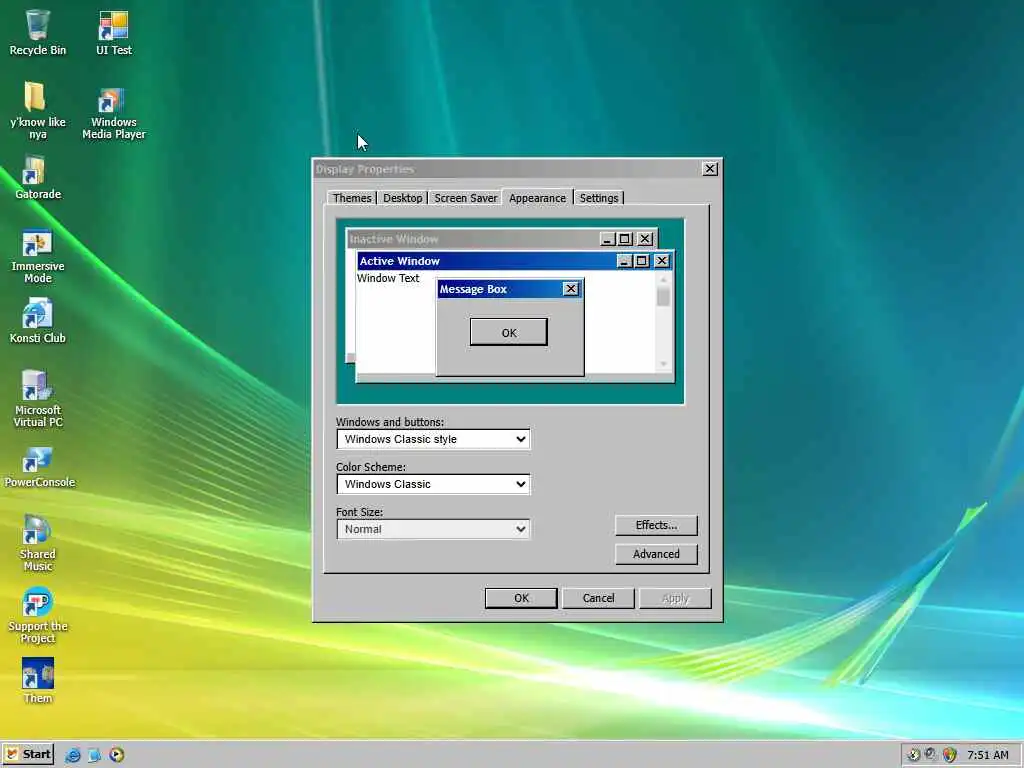Click the Advanced button

pyautogui.click(x=656, y=554)
